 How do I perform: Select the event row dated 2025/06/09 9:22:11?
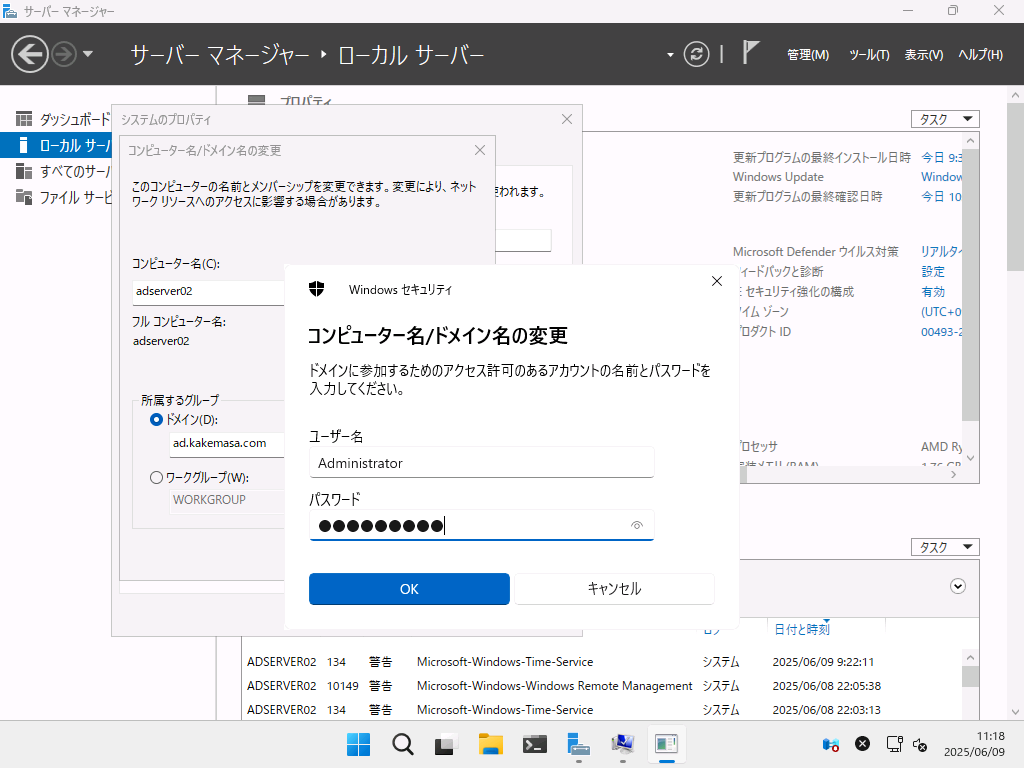(x=603, y=662)
